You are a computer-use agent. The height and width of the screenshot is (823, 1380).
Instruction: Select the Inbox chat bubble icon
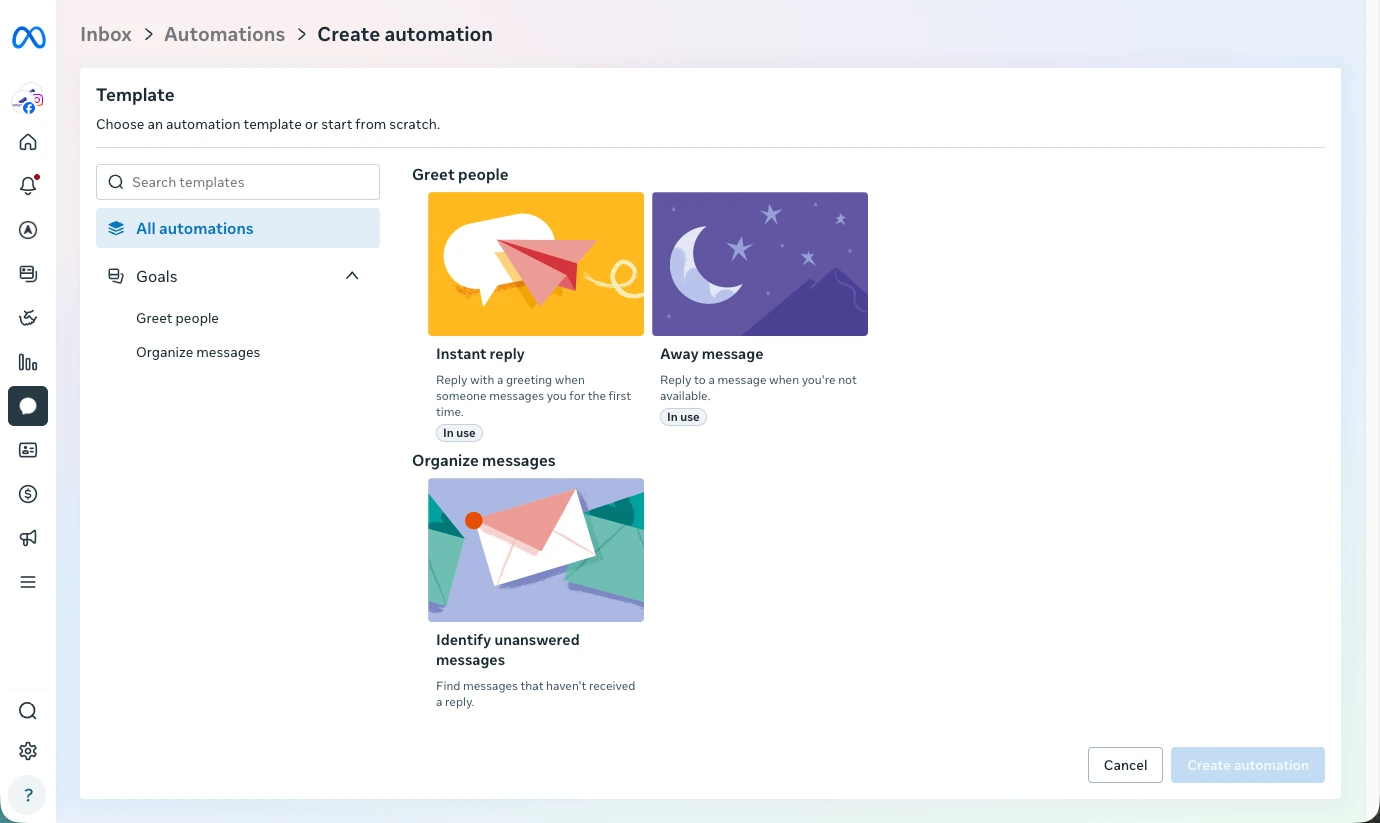click(x=27, y=406)
